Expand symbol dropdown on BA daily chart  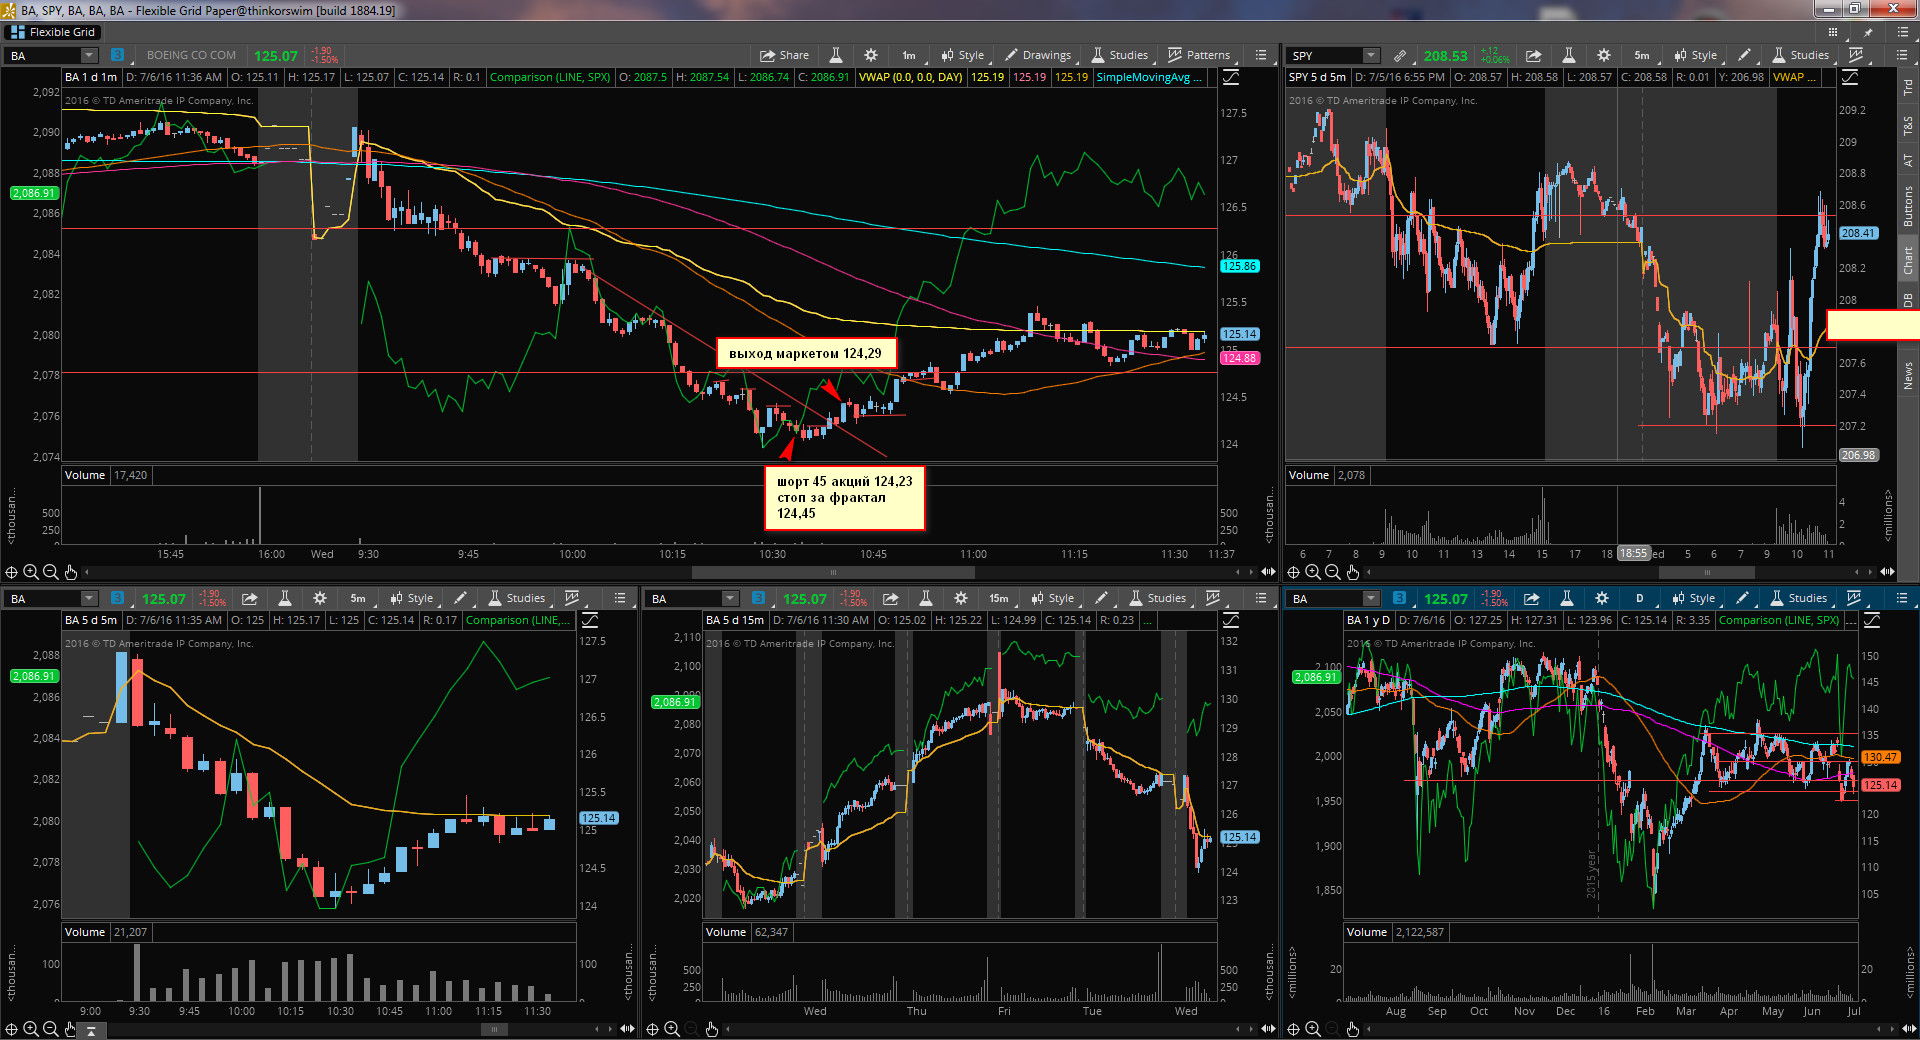point(1371,598)
